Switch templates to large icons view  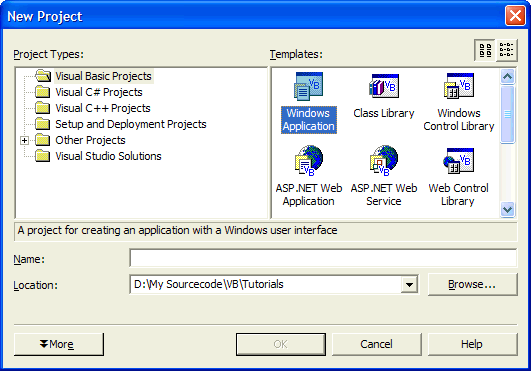pyautogui.click(x=485, y=50)
